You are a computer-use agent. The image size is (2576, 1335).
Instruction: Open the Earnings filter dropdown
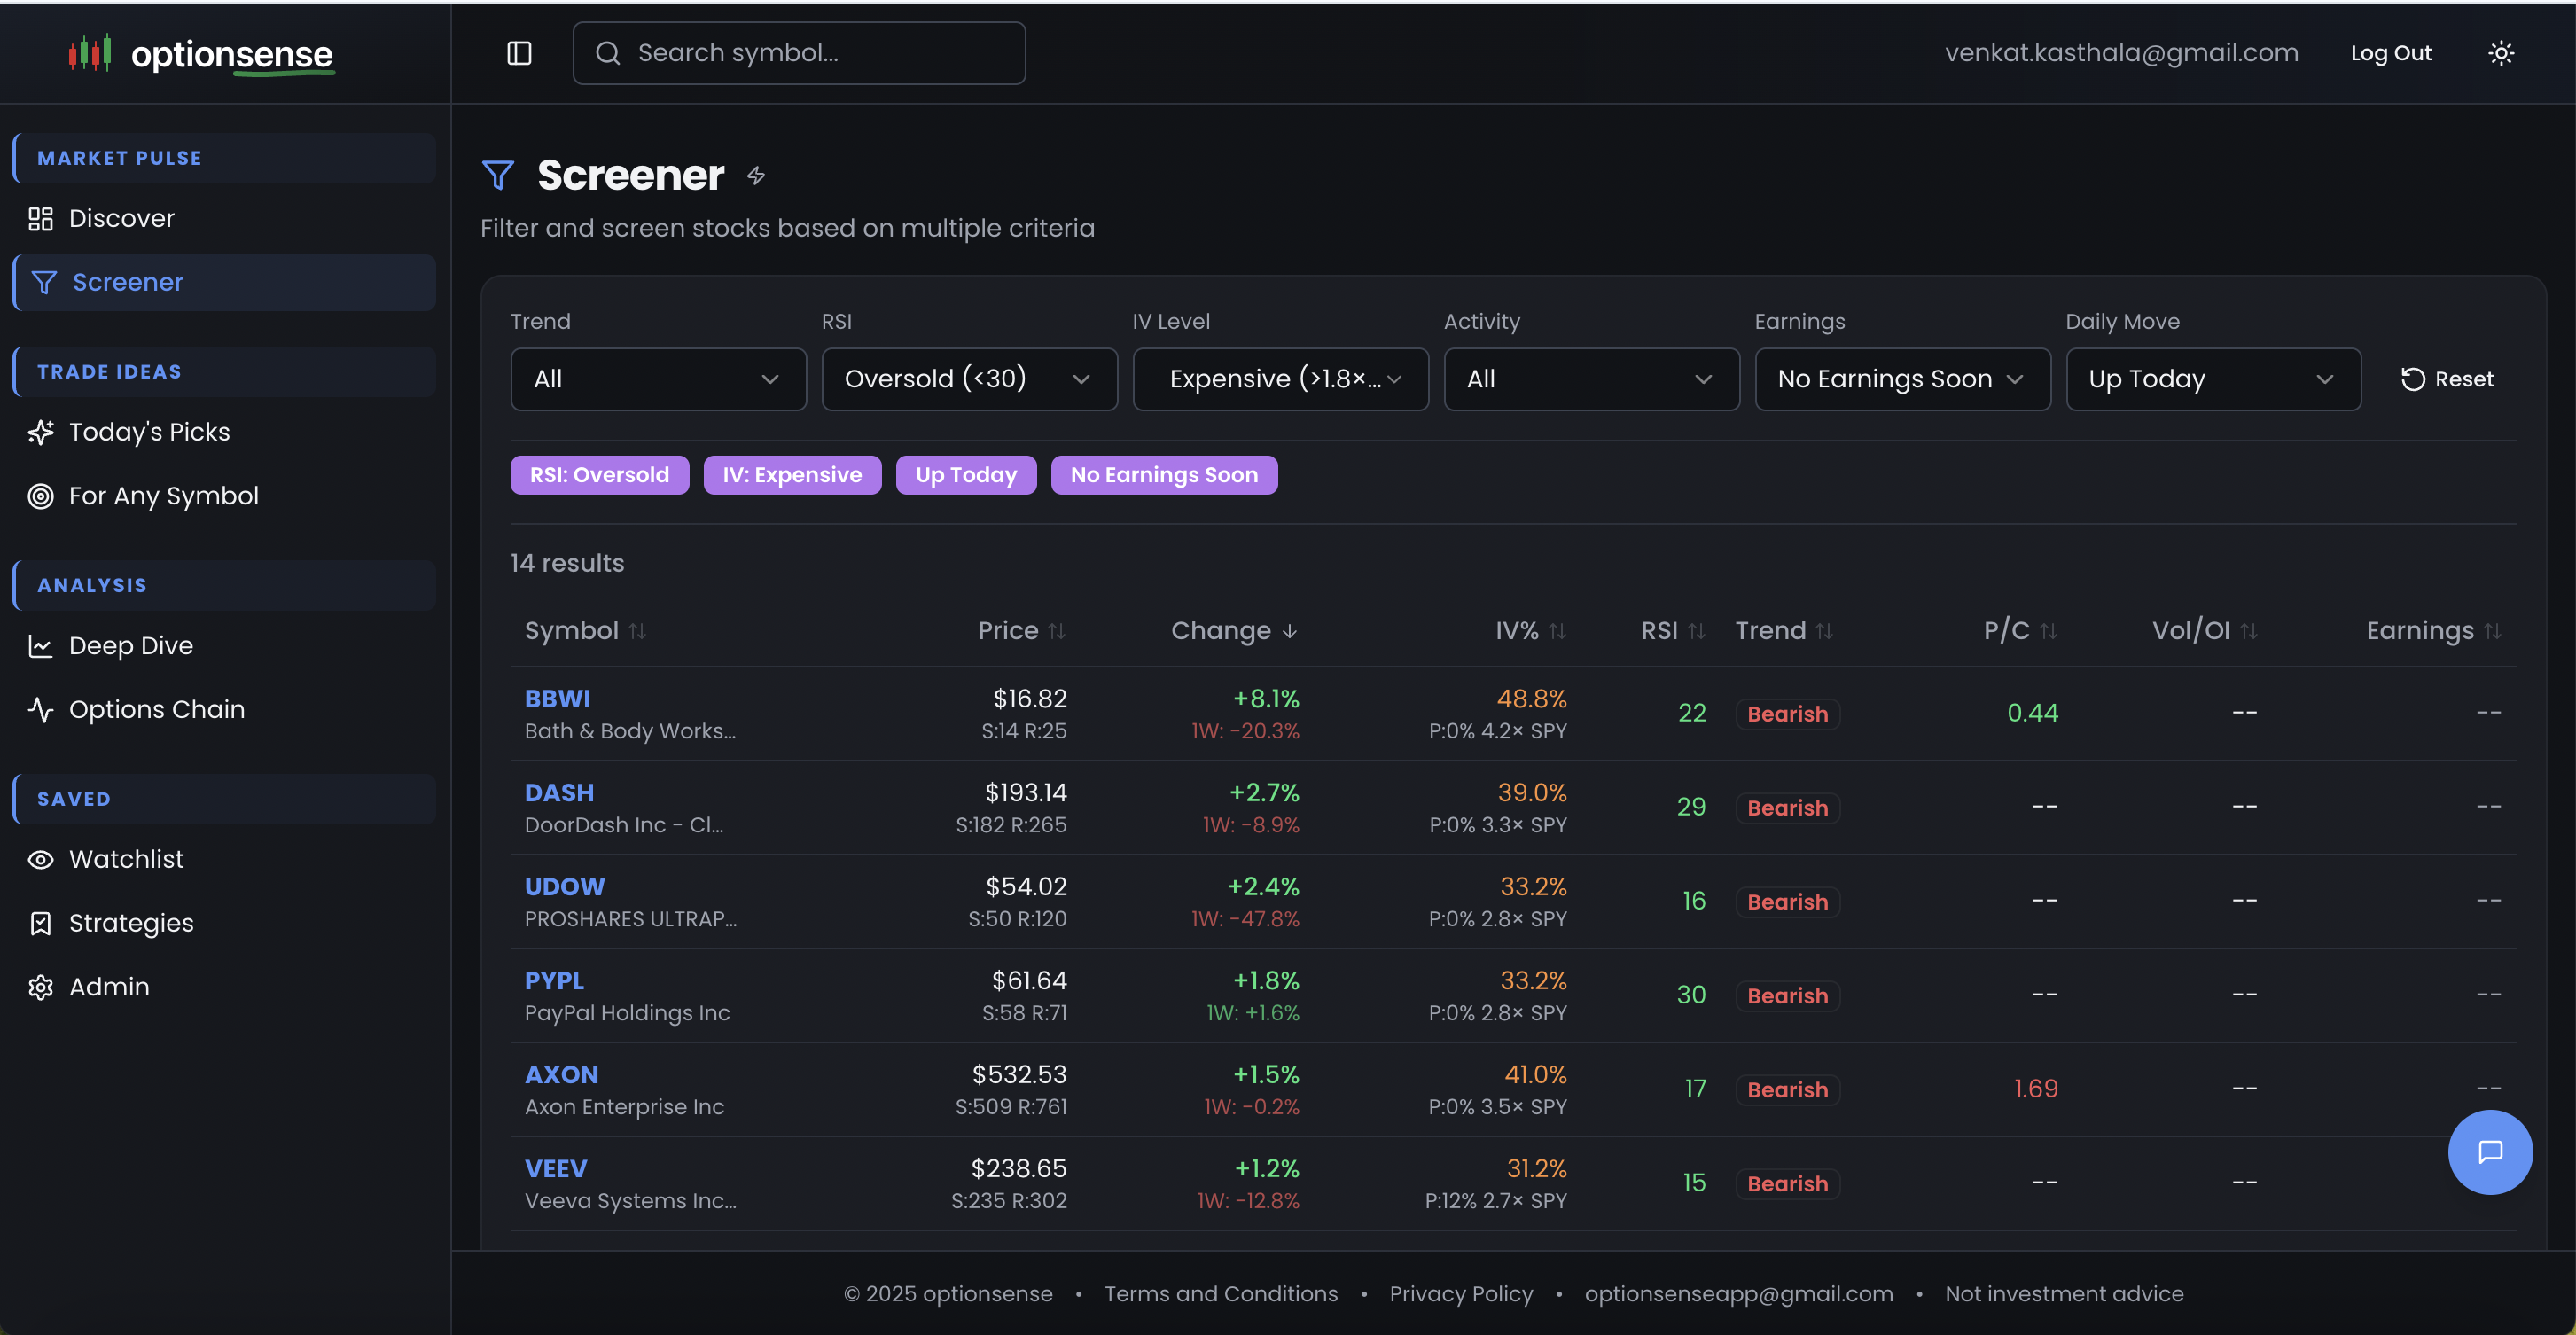point(1902,379)
